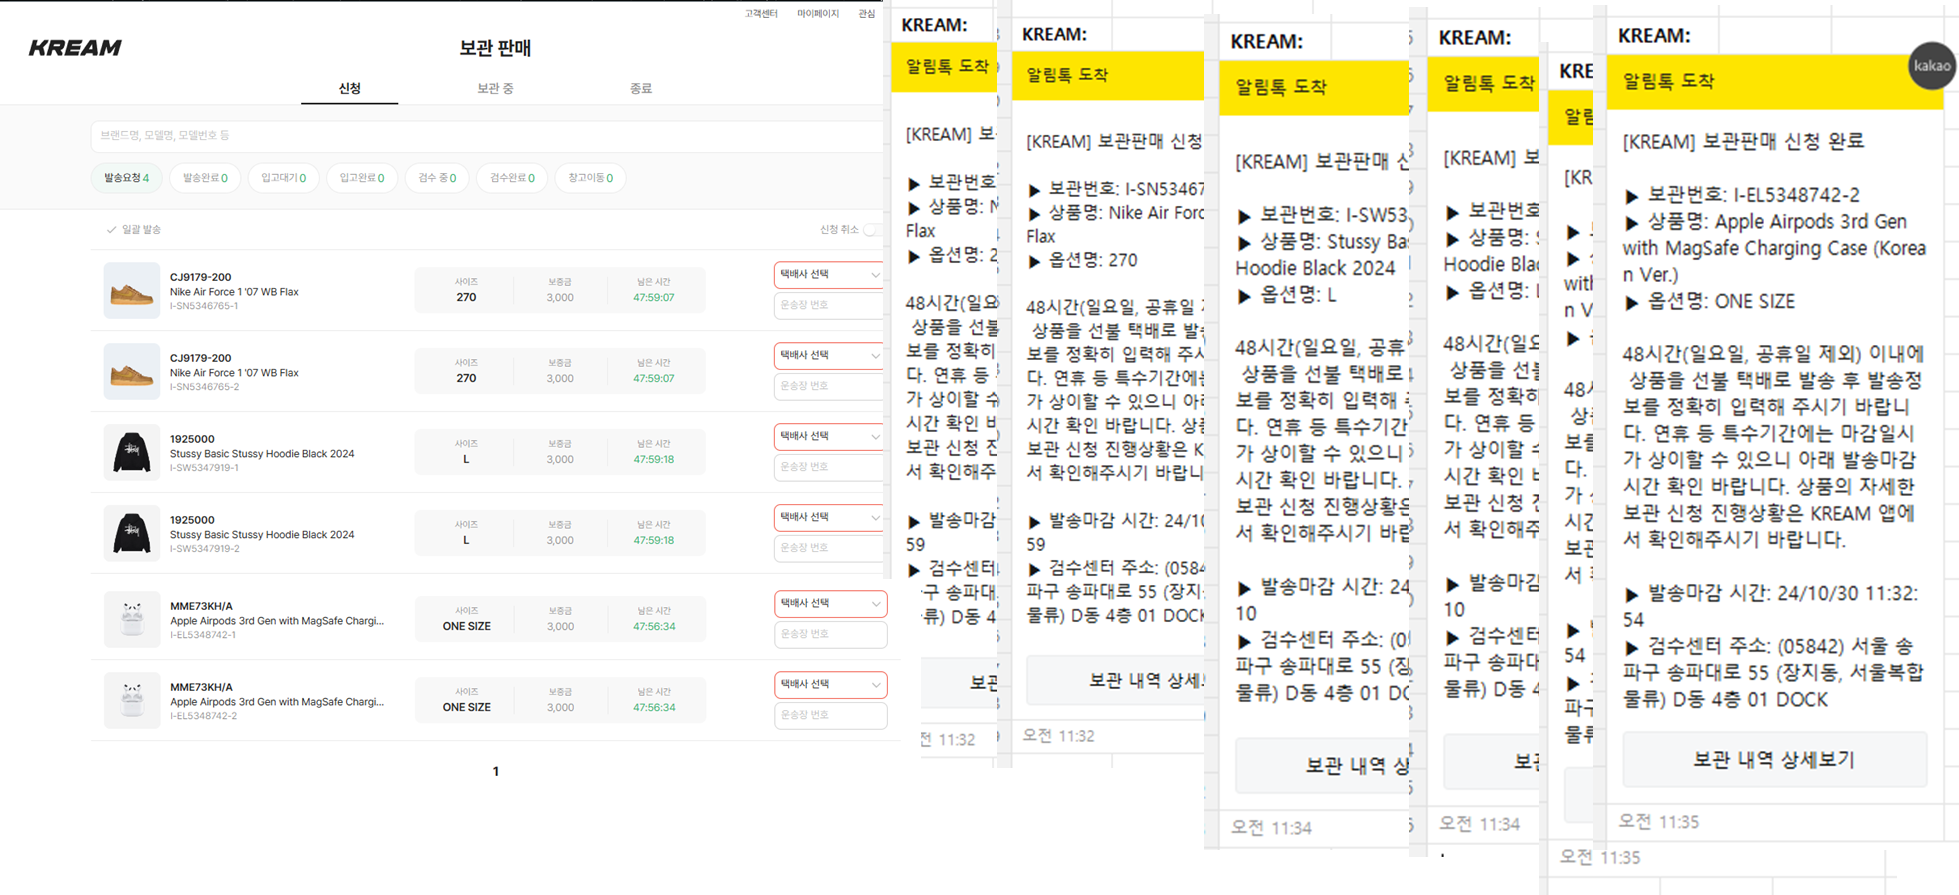Open 택배사 선택 dropdown for I-SN5346765-1
This screenshot has width=1959, height=895.
[x=829, y=274]
